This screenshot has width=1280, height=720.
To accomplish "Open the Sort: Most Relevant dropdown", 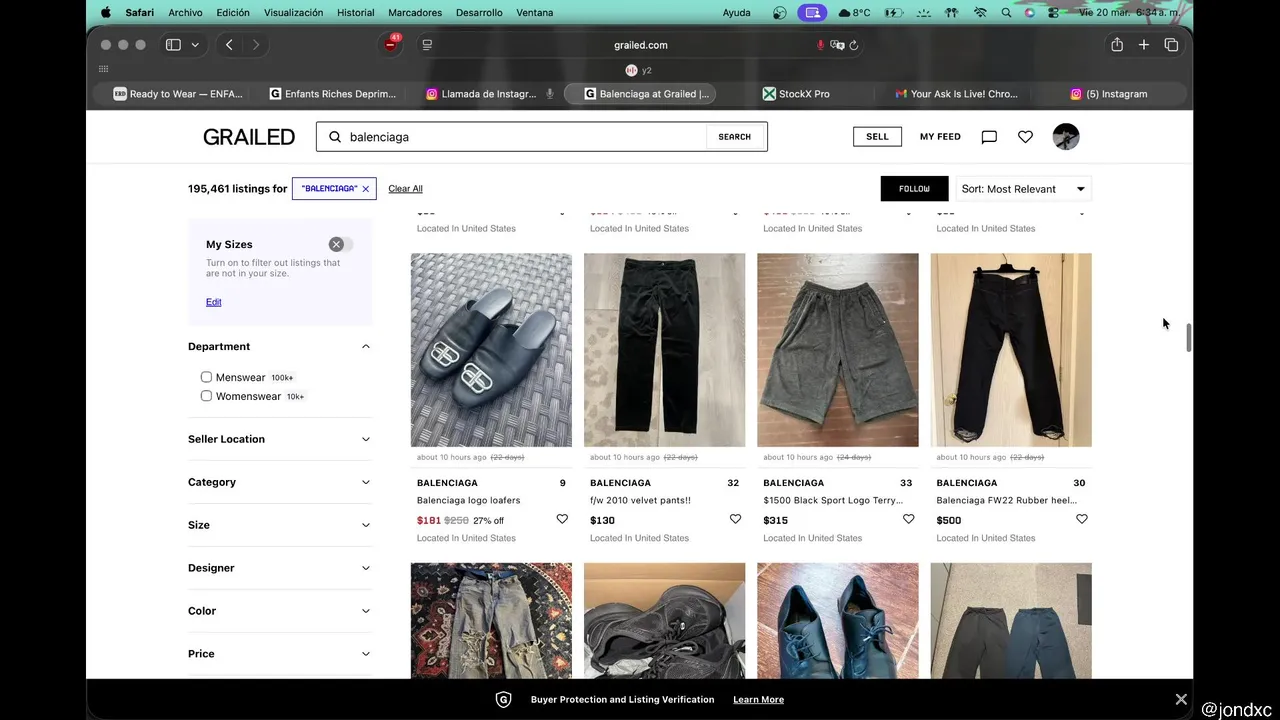I will pyautogui.click(x=1023, y=189).
